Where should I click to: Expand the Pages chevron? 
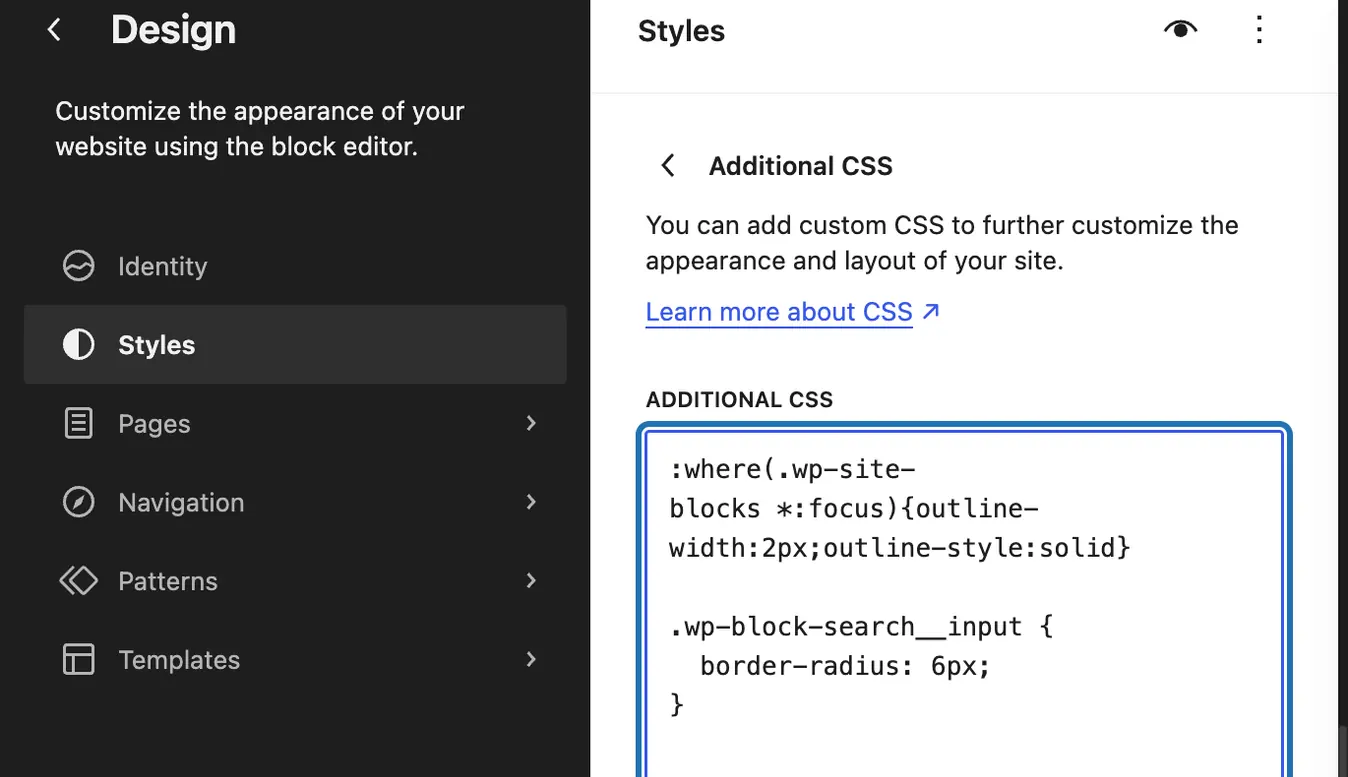click(x=532, y=424)
